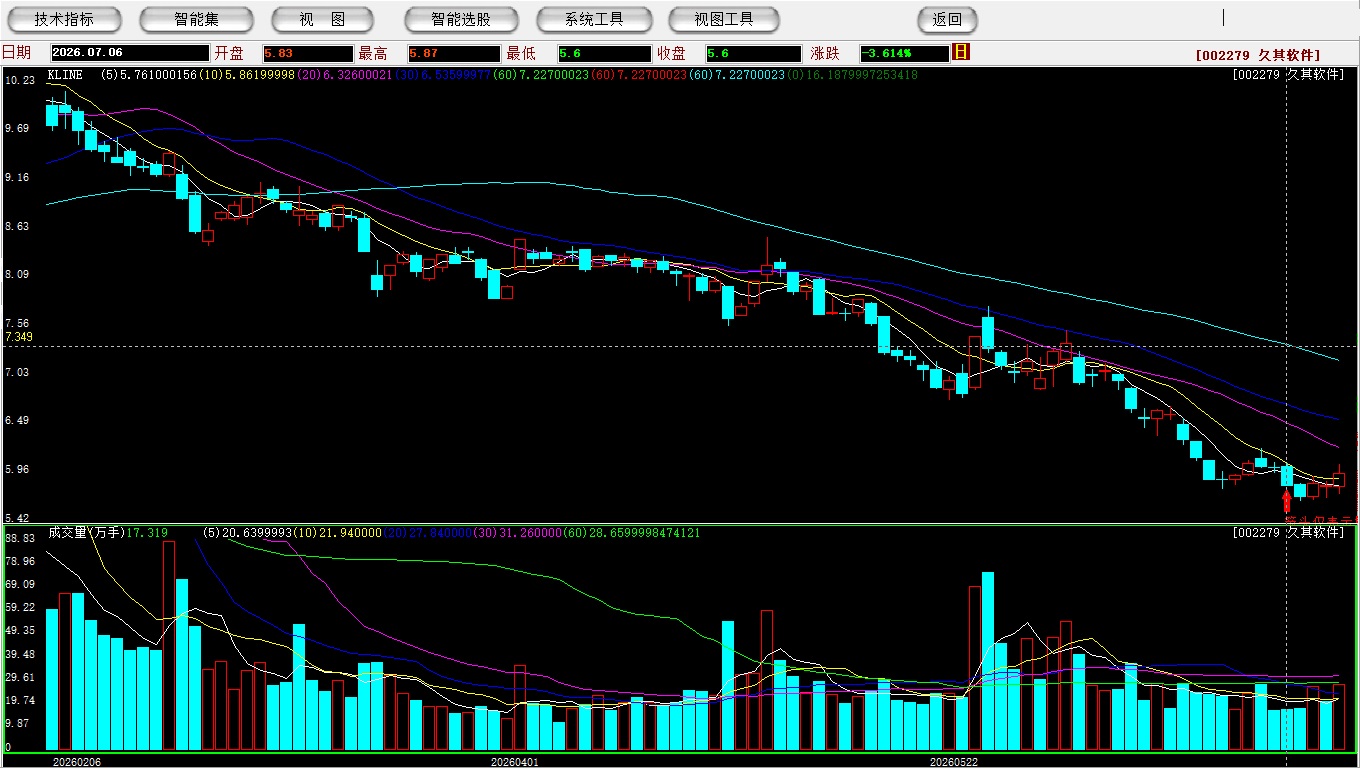
Task: Click the red arrow signal marker on K-line
Action: [1287, 501]
